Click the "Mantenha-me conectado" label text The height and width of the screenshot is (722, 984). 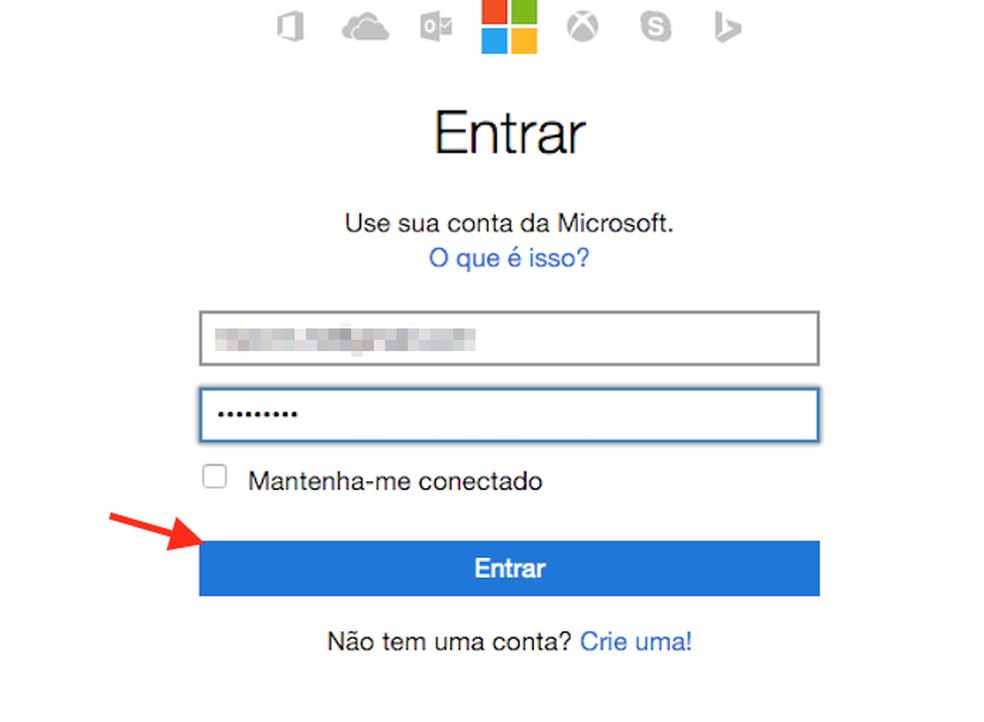(x=395, y=481)
